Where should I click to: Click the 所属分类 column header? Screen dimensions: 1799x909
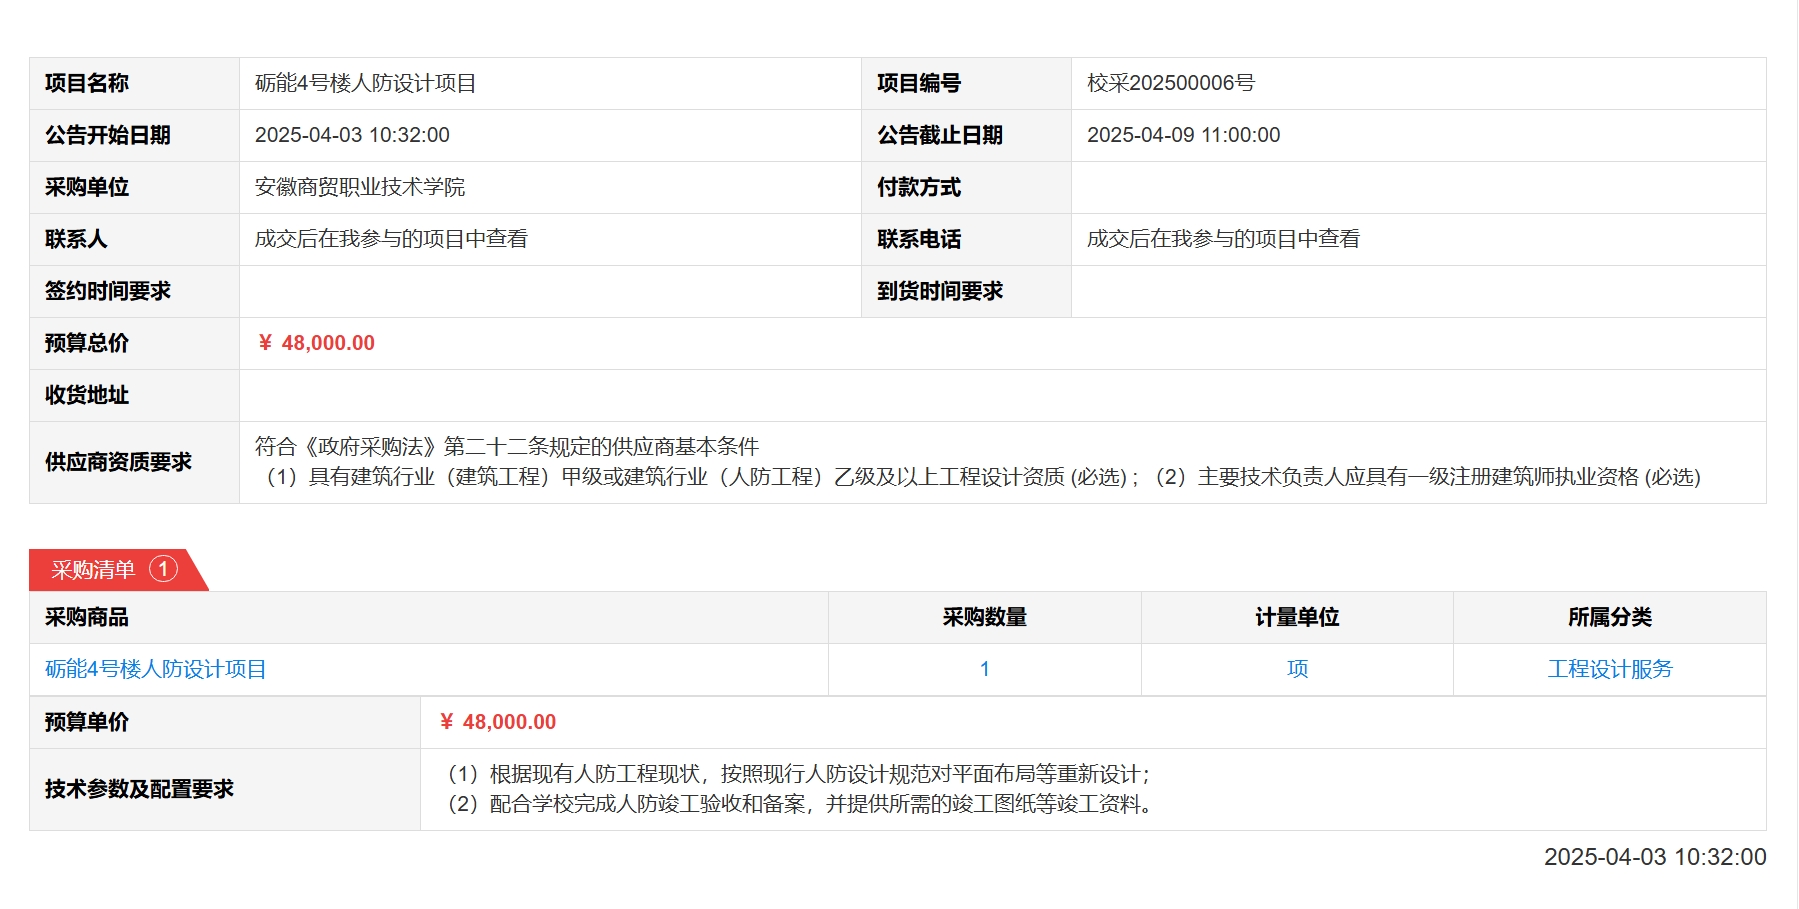[x=1609, y=617]
